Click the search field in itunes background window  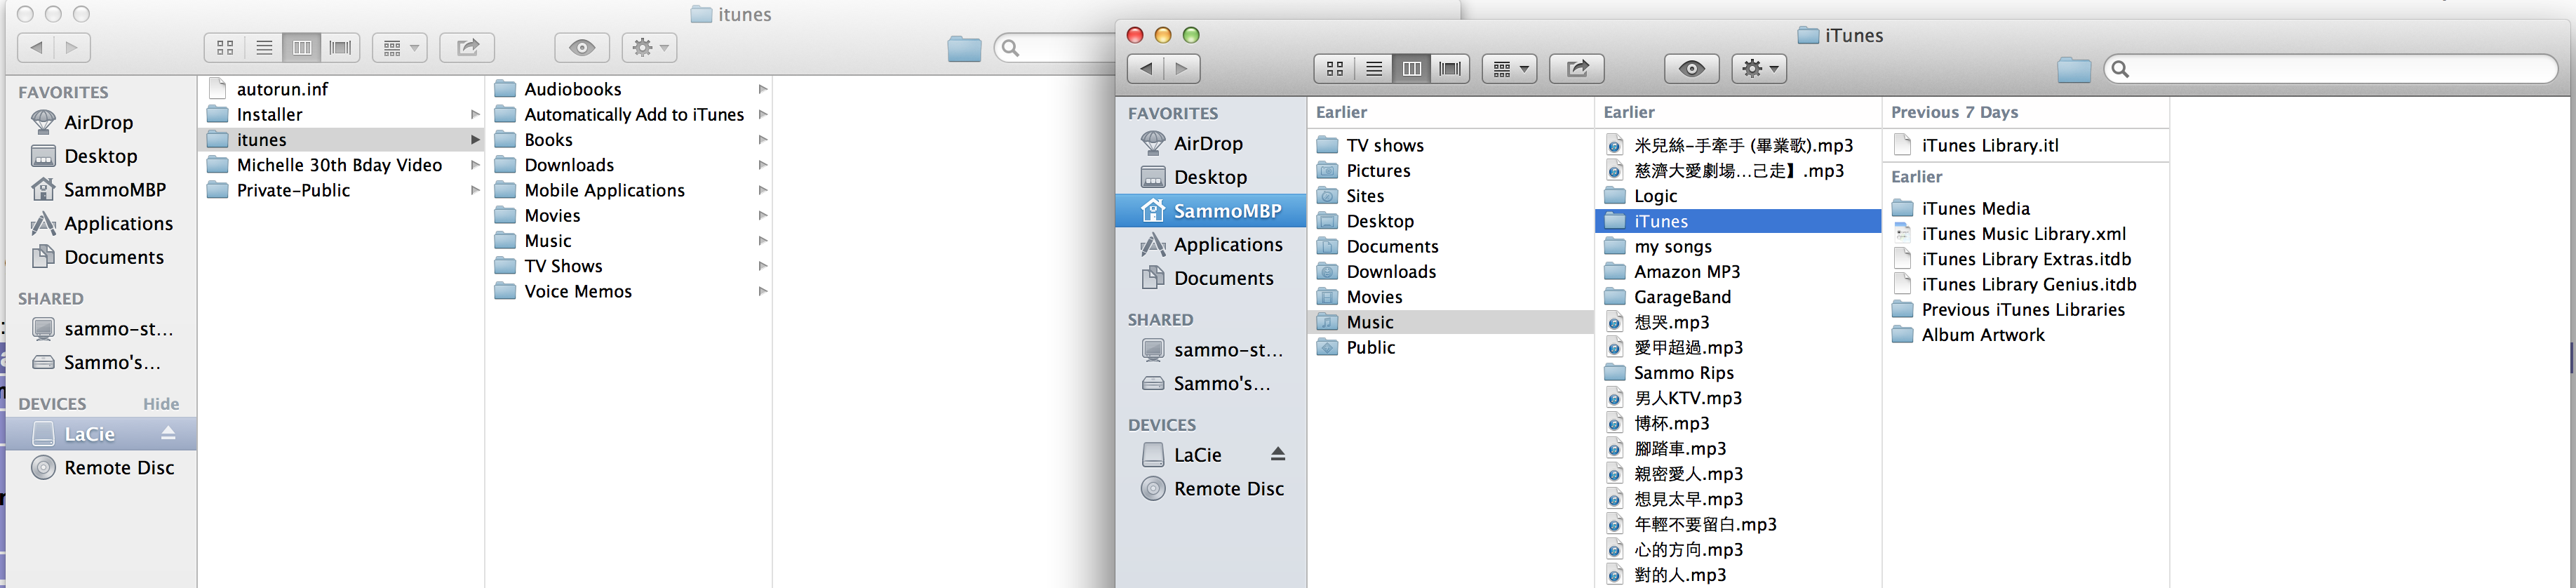pos(1055,48)
